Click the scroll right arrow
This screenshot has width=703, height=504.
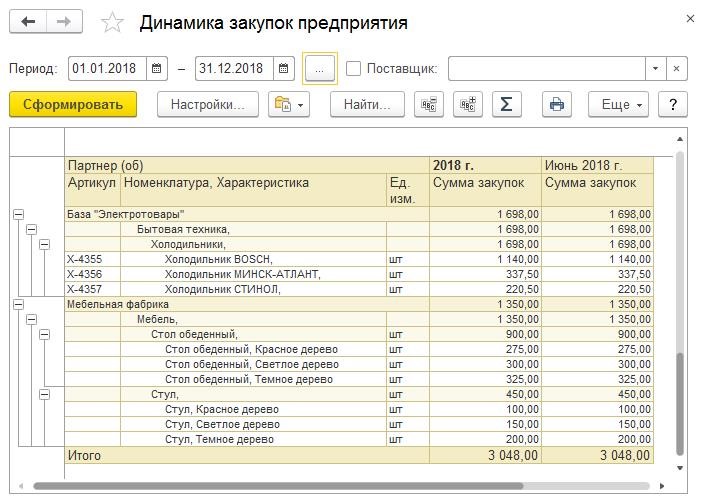click(x=662, y=486)
